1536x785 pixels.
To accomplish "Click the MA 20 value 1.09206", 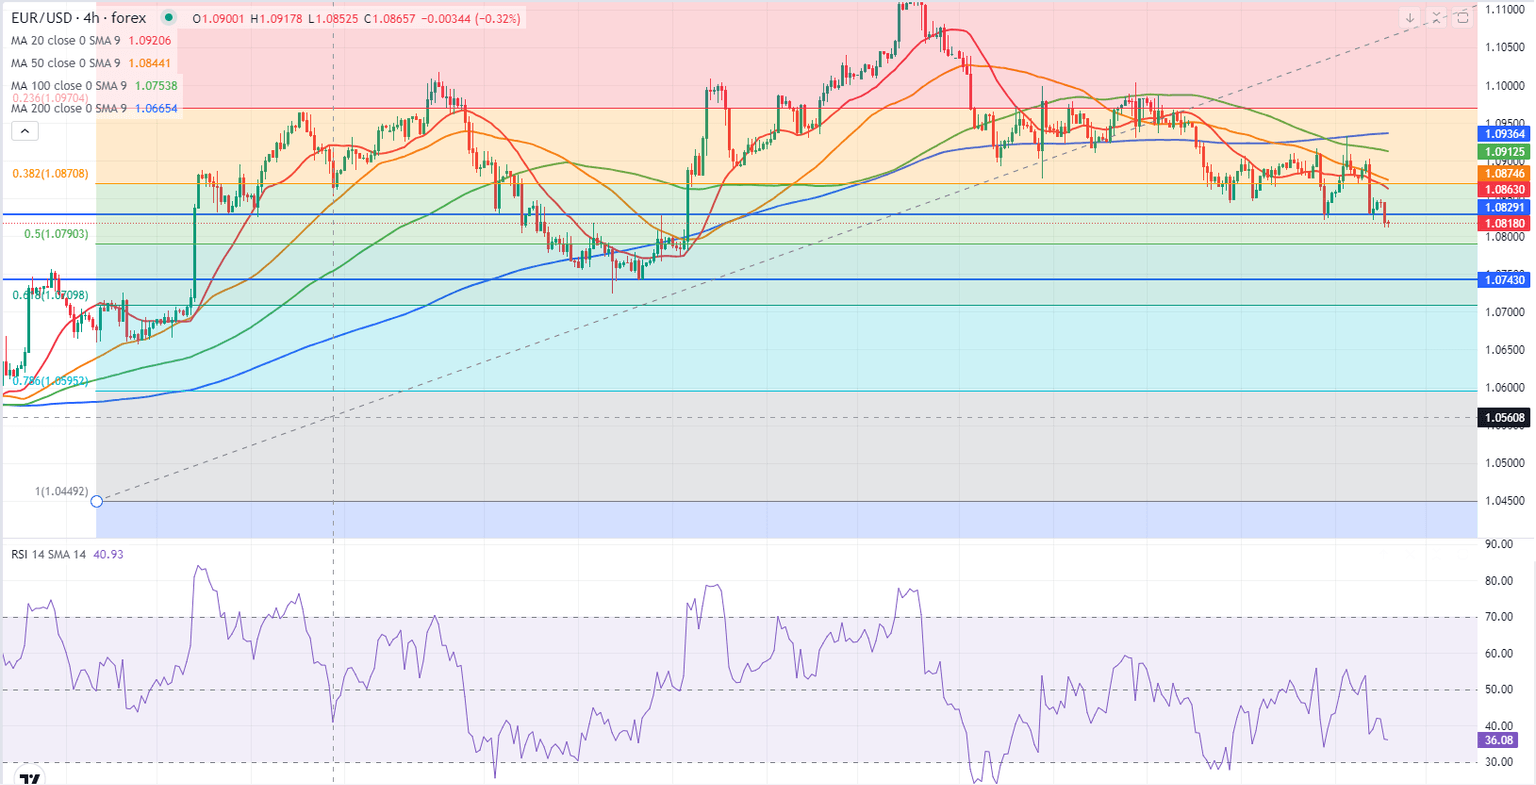I will point(150,41).
